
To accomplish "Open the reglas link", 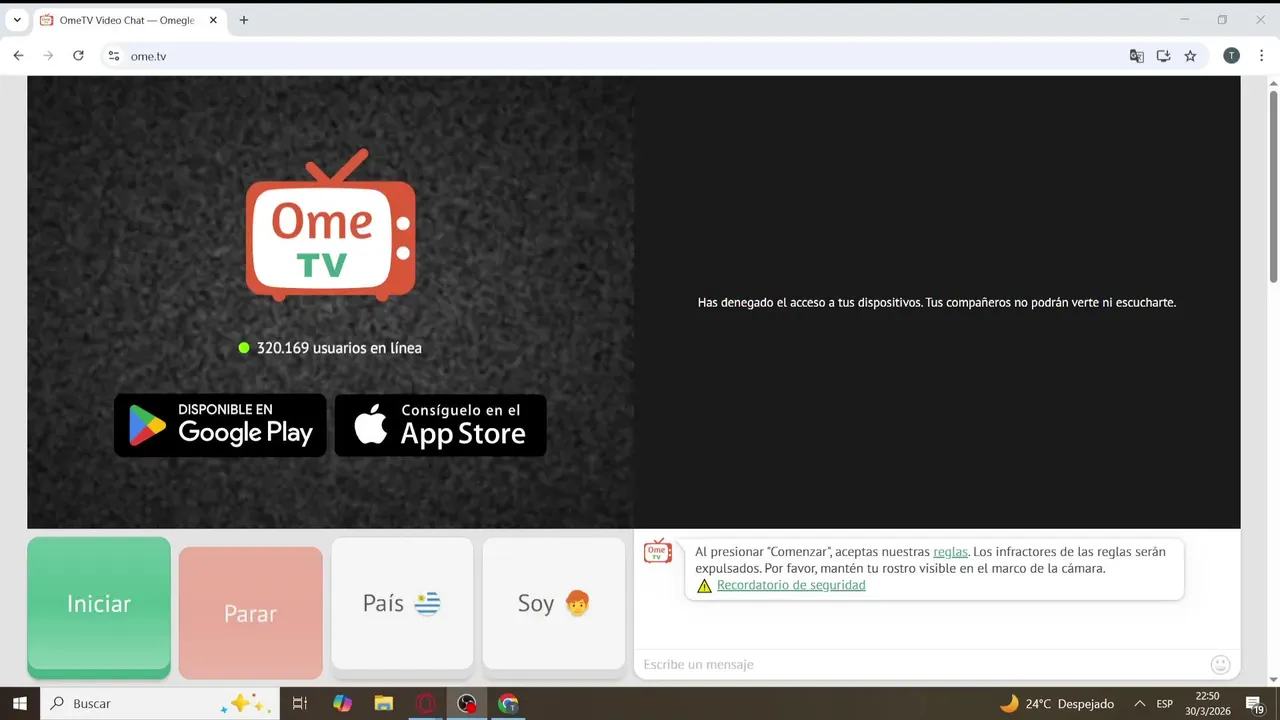I will click(950, 552).
